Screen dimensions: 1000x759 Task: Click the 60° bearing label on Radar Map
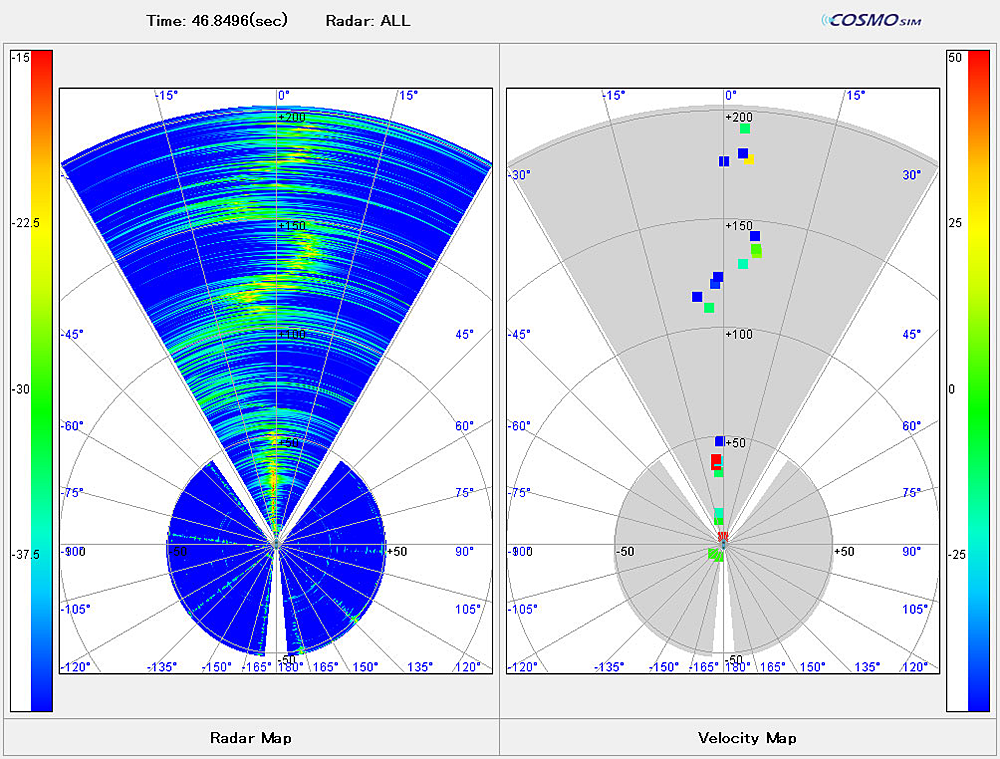pos(465,425)
